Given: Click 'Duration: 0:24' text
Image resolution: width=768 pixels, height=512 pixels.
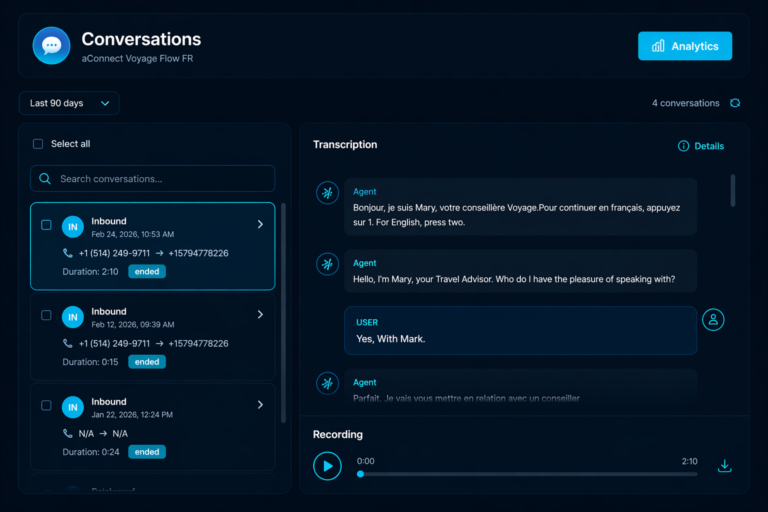Looking at the screenshot, I should click(91, 452).
